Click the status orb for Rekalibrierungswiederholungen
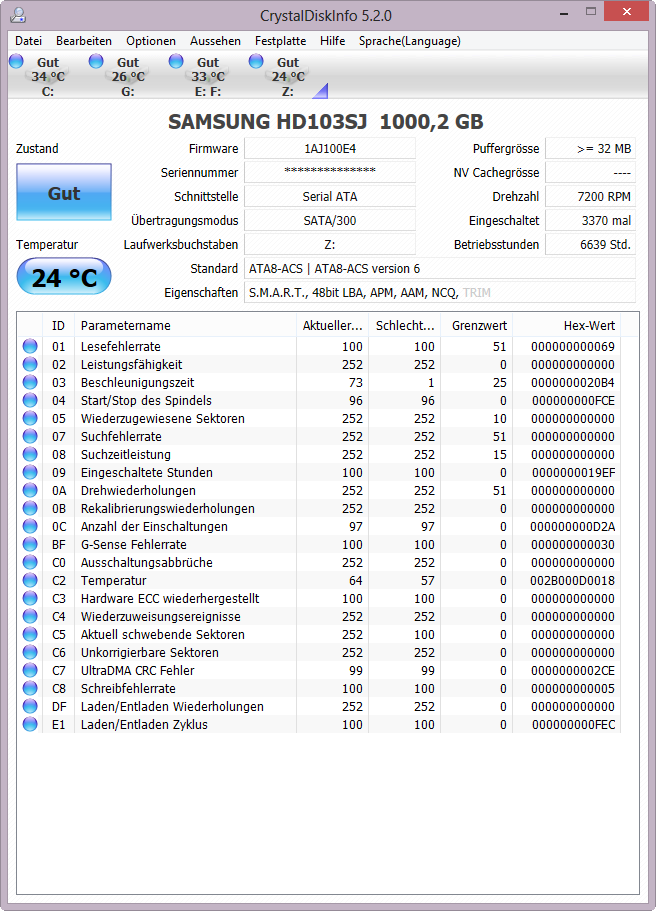The width and height of the screenshot is (656, 911). click(30, 508)
